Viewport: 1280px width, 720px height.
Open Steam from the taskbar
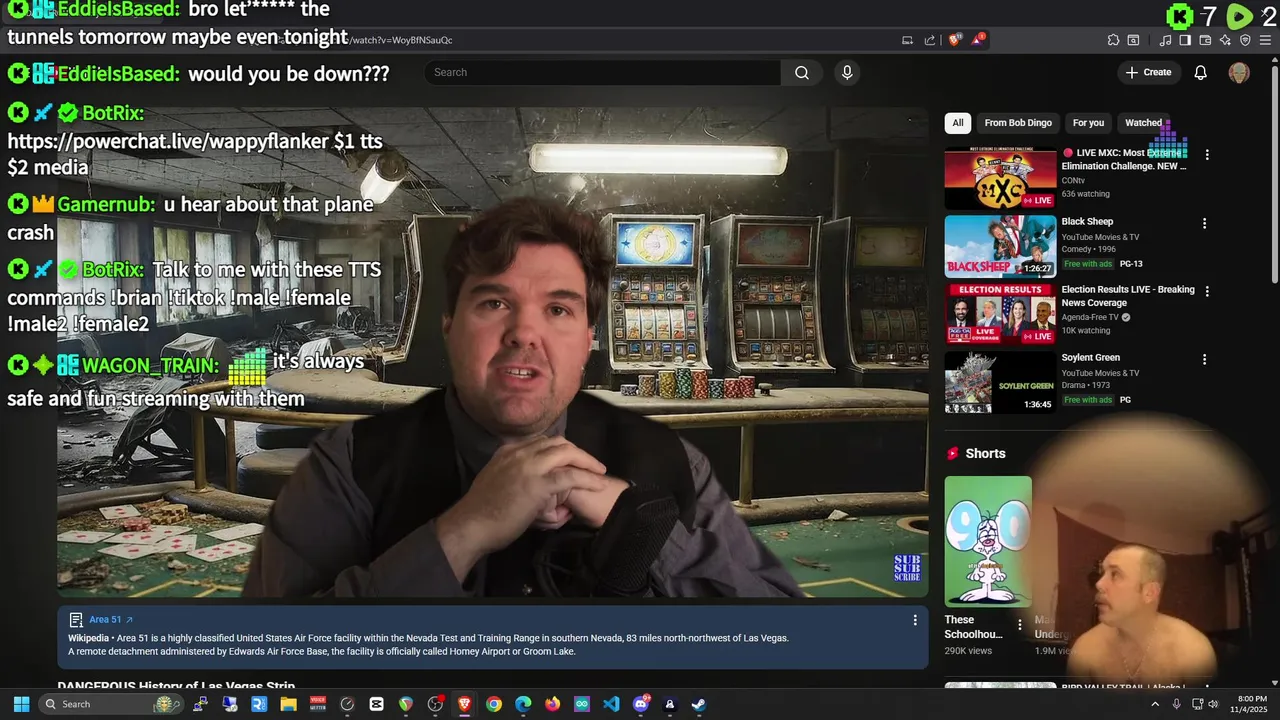pyautogui.click(x=698, y=704)
